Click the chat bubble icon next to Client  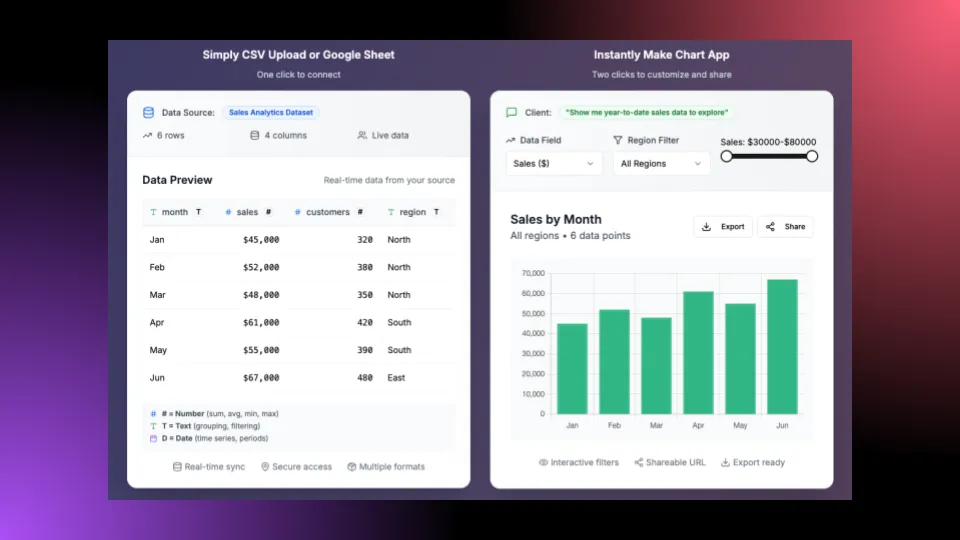coord(512,113)
